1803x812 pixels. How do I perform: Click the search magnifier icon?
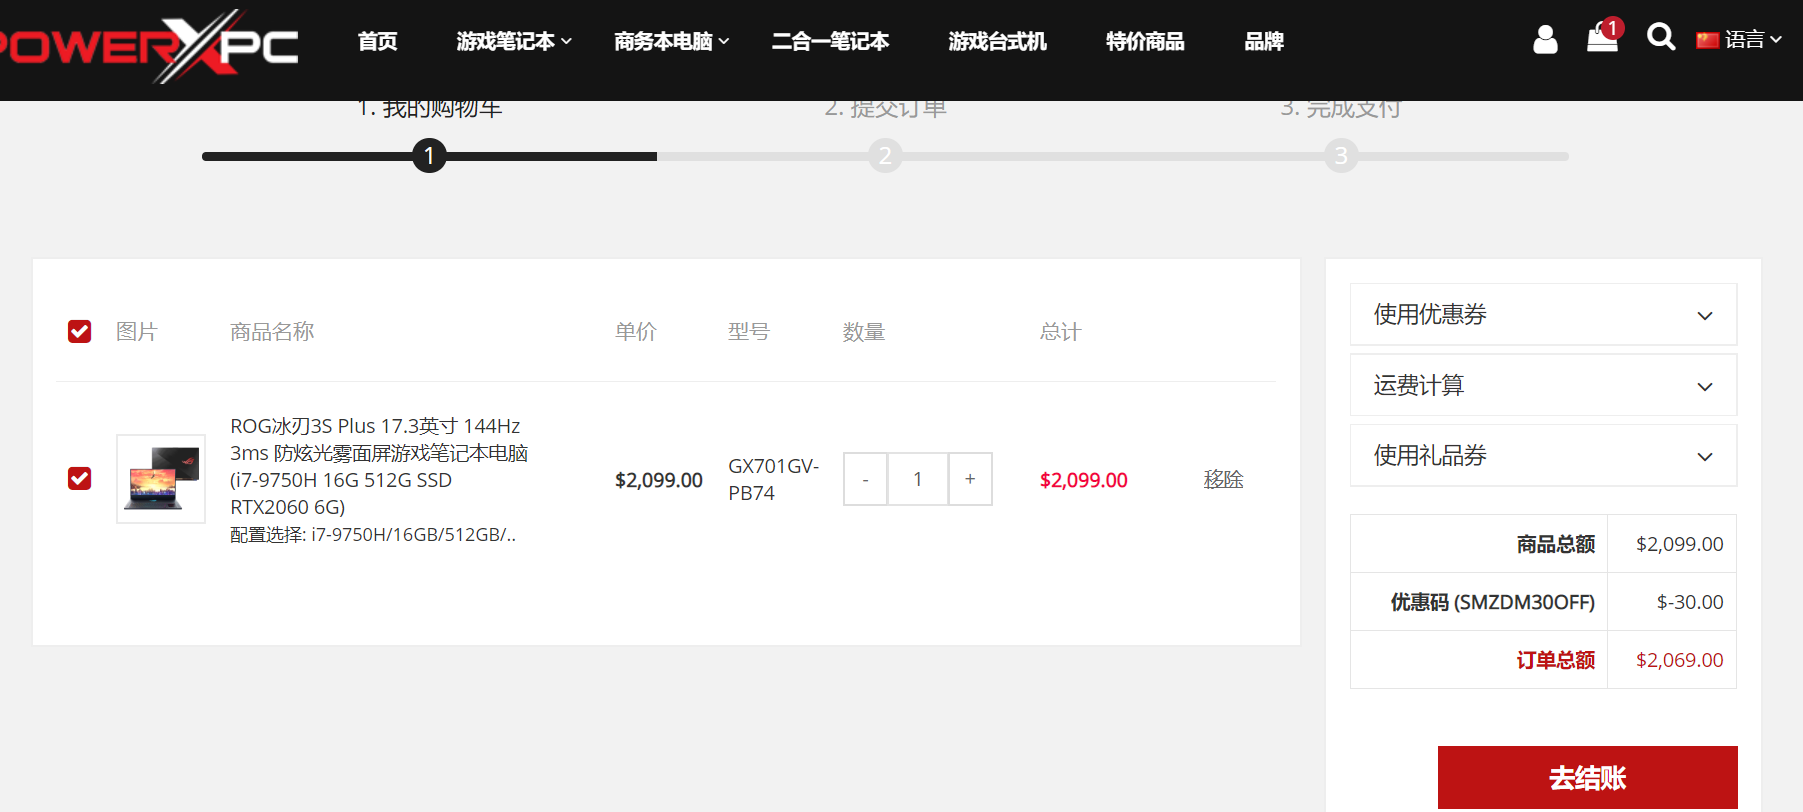(x=1661, y=37)
